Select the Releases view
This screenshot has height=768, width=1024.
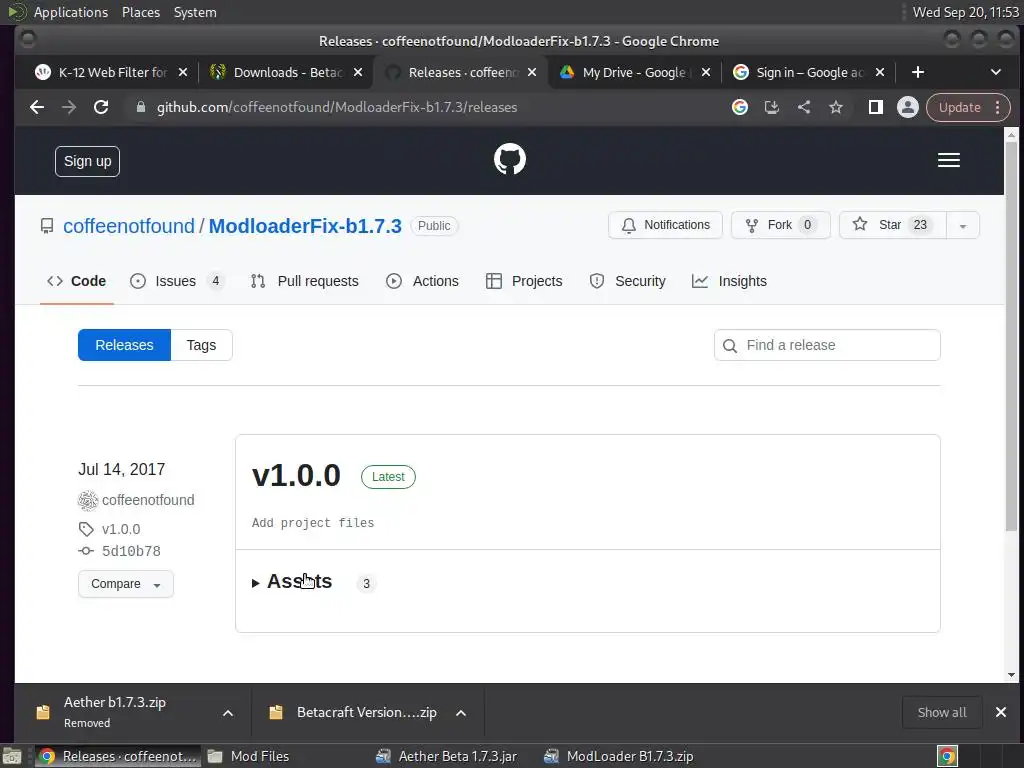tap(124, 345)
